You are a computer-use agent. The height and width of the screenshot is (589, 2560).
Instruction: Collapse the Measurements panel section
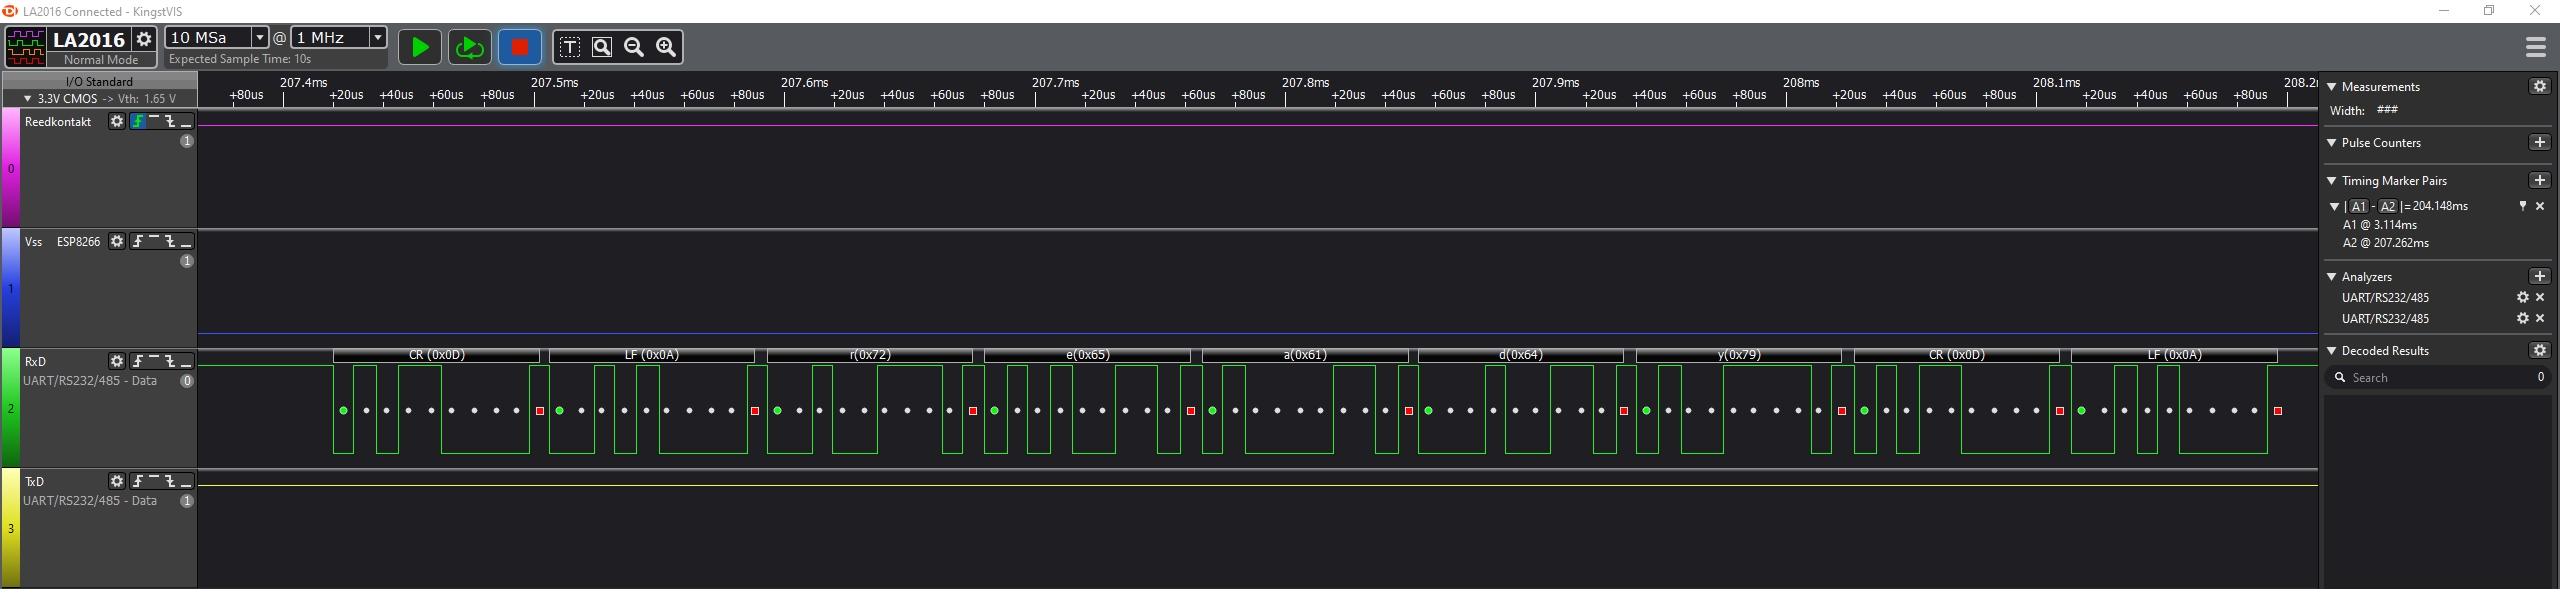coord(2332,87)
